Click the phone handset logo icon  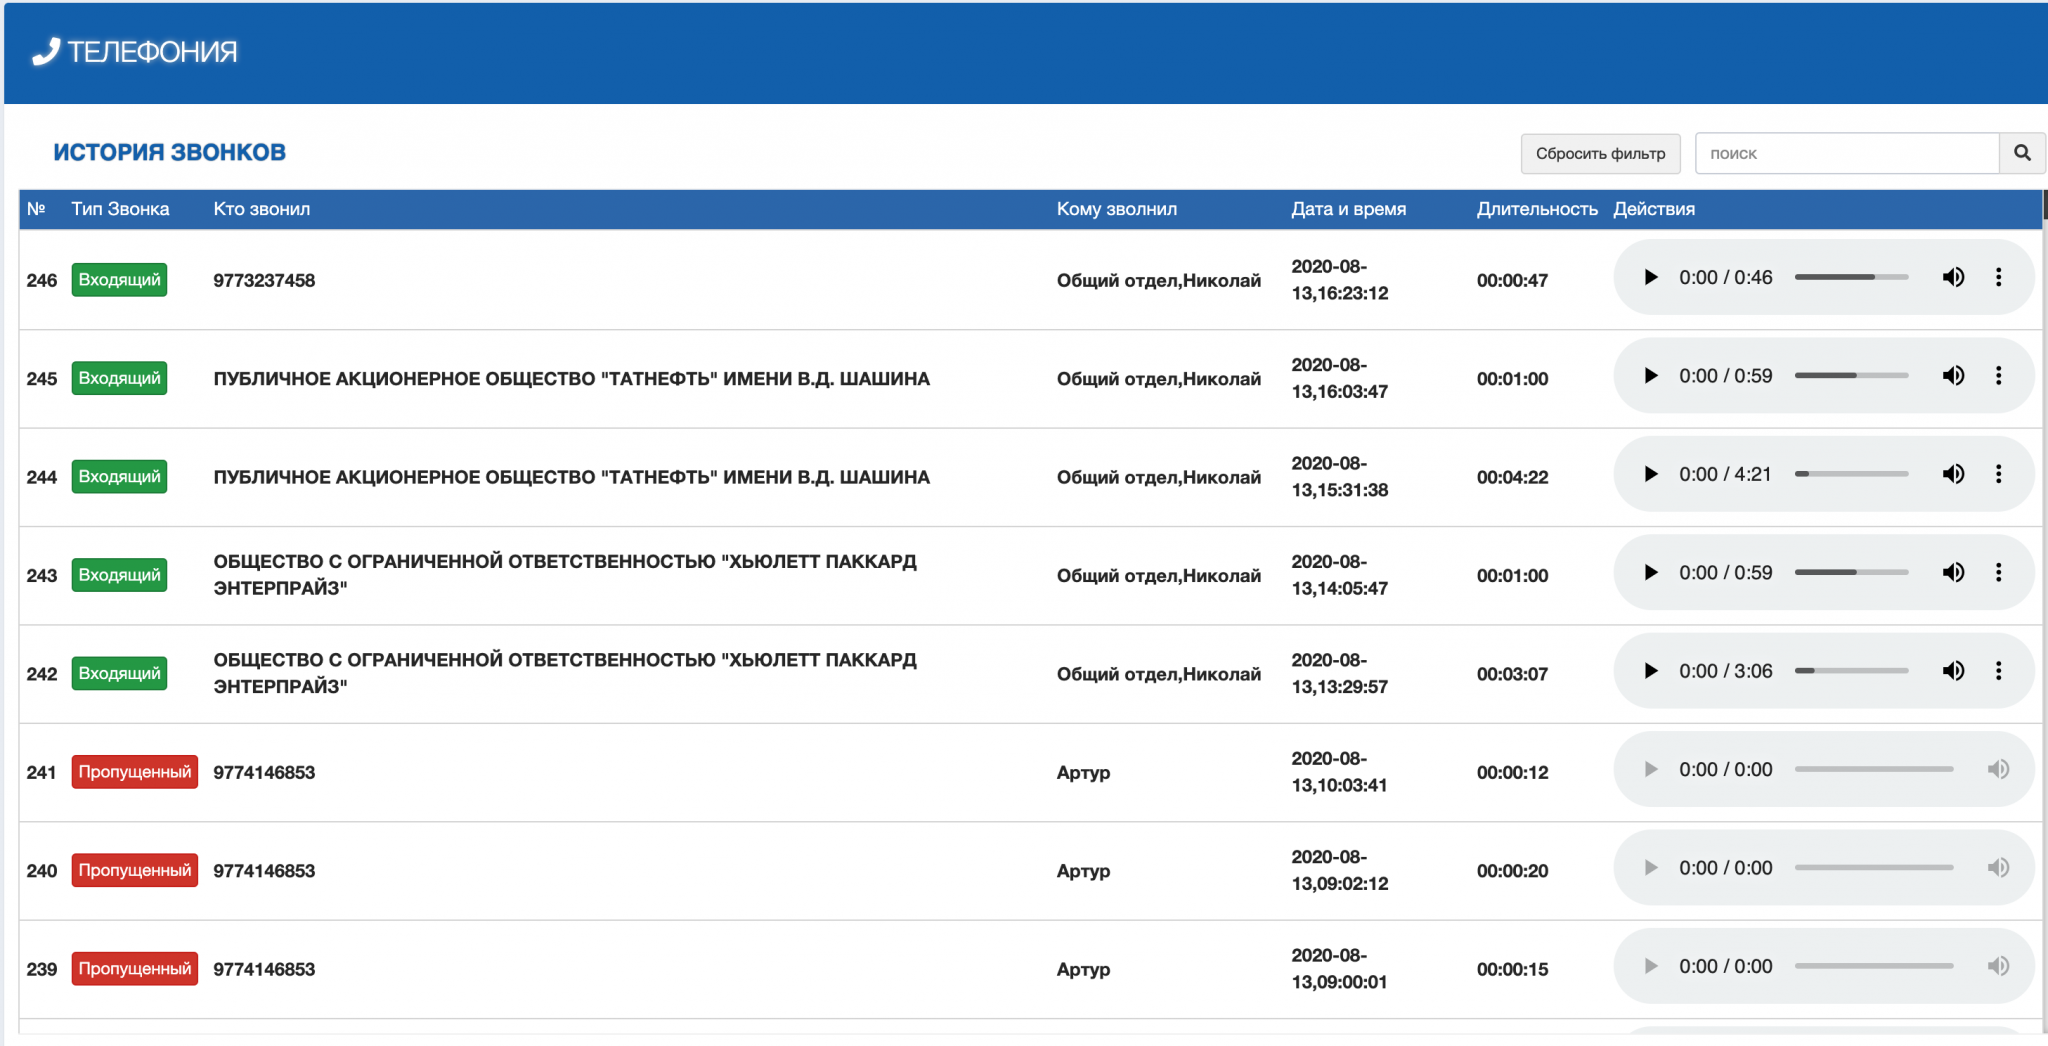[46, 52]
